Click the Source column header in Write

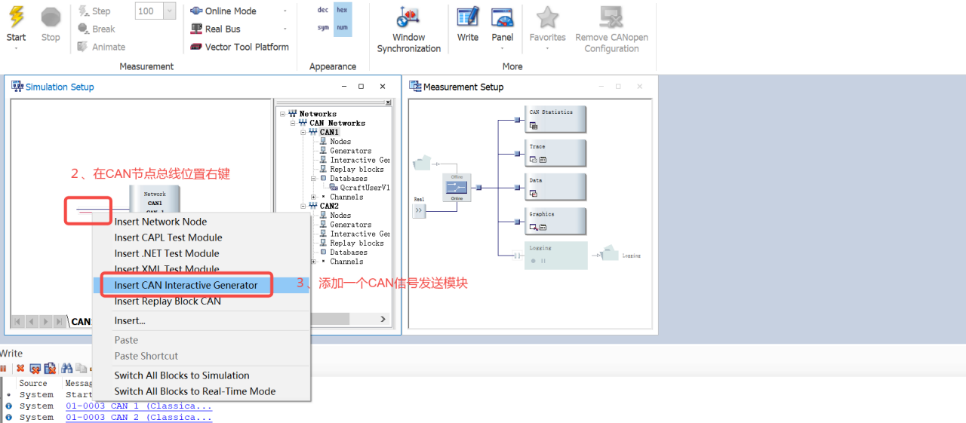pyautogui.click(x=33, y=383)
